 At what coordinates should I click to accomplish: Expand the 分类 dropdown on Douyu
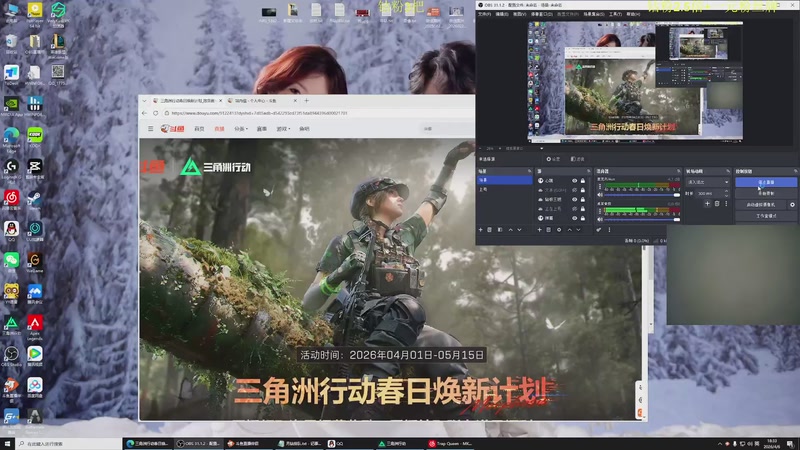tap(241, 129)
